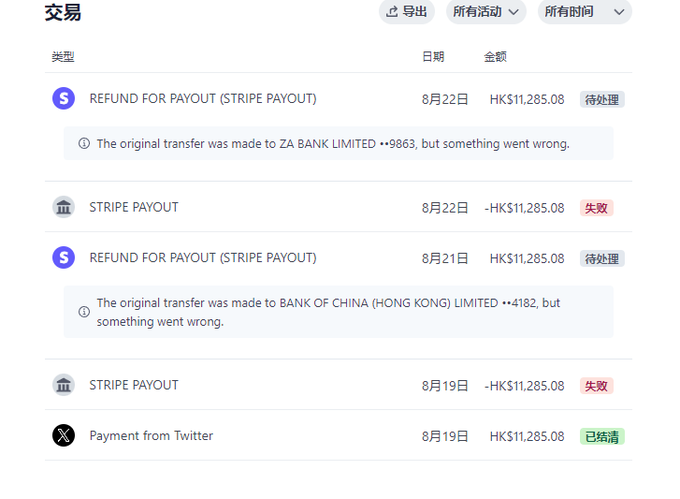Click the ZA BANK LIMITED transfer notice

(x=338, y=144)
